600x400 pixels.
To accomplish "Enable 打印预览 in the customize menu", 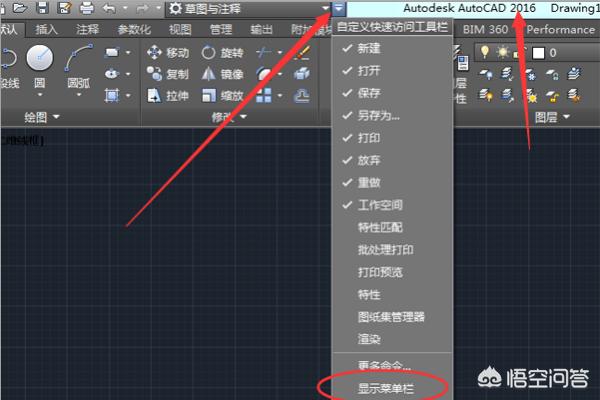I will click(392, 272).
